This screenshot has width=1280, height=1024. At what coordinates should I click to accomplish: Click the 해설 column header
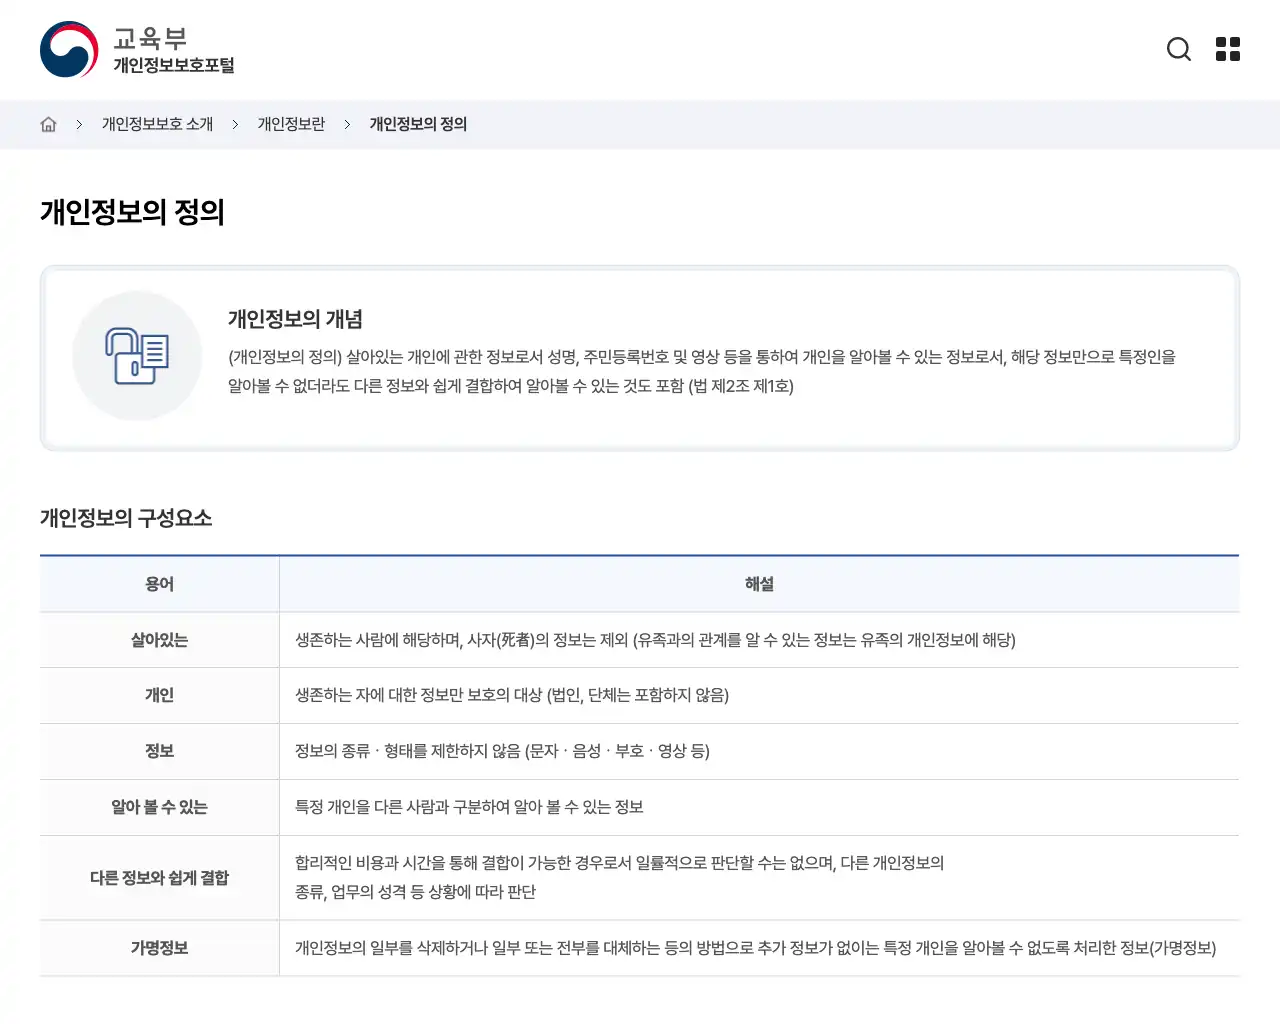(x=761, y=584)
